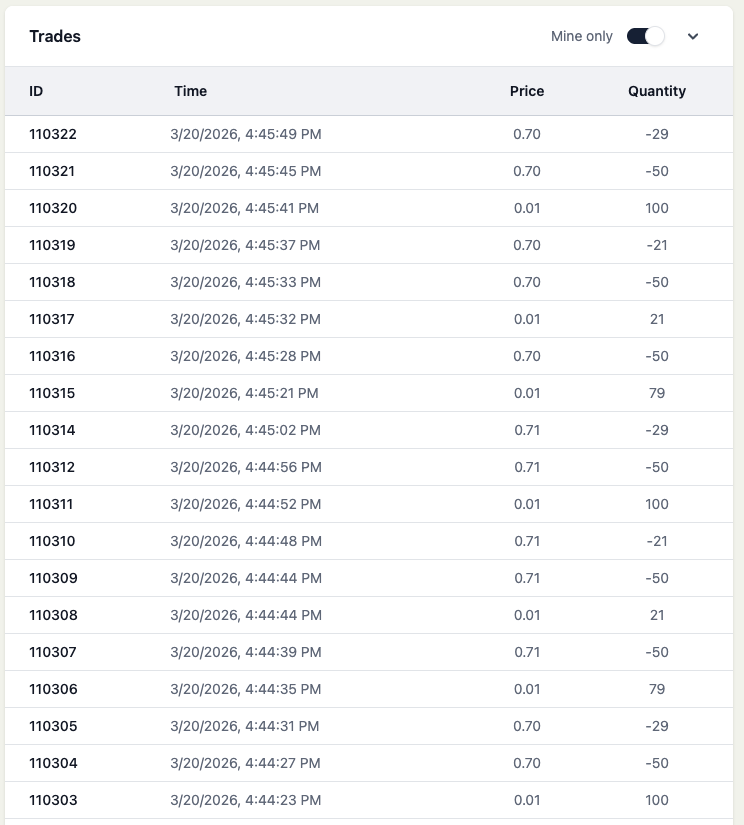
Task: Click the time 4:45:28 PM cell
Action: 246,356
